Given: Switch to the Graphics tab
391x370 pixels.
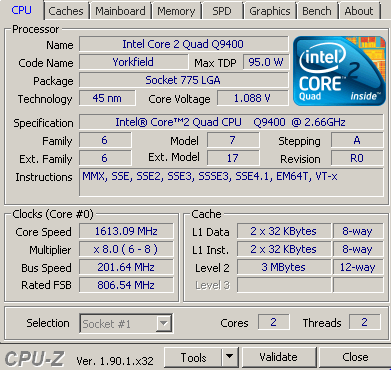Looking at the screenshot, I should [x=270, y=11].
